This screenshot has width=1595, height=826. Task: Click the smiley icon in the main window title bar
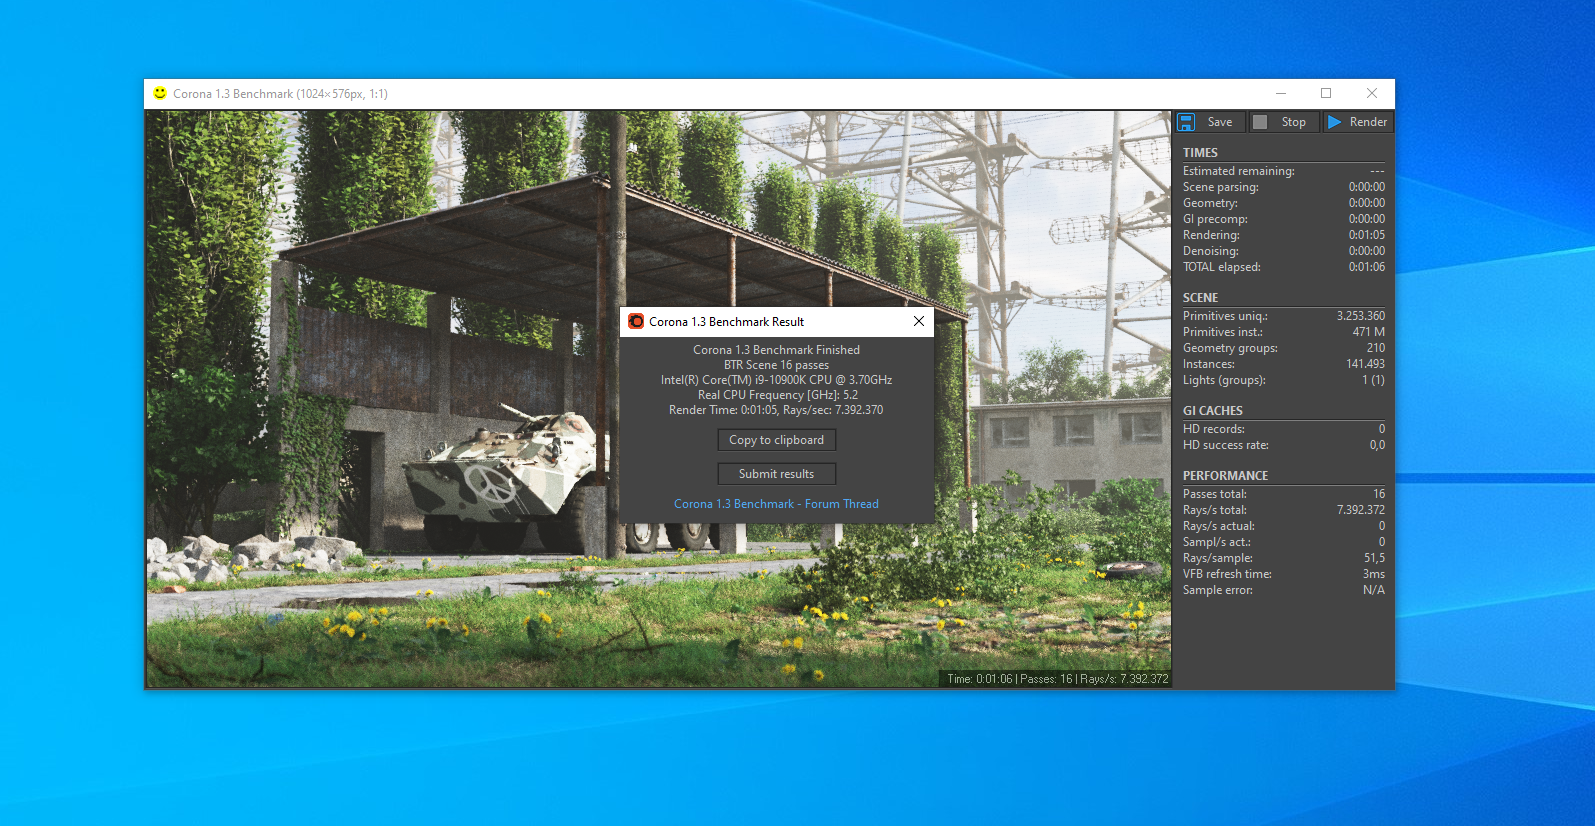[x=160, y=93]
